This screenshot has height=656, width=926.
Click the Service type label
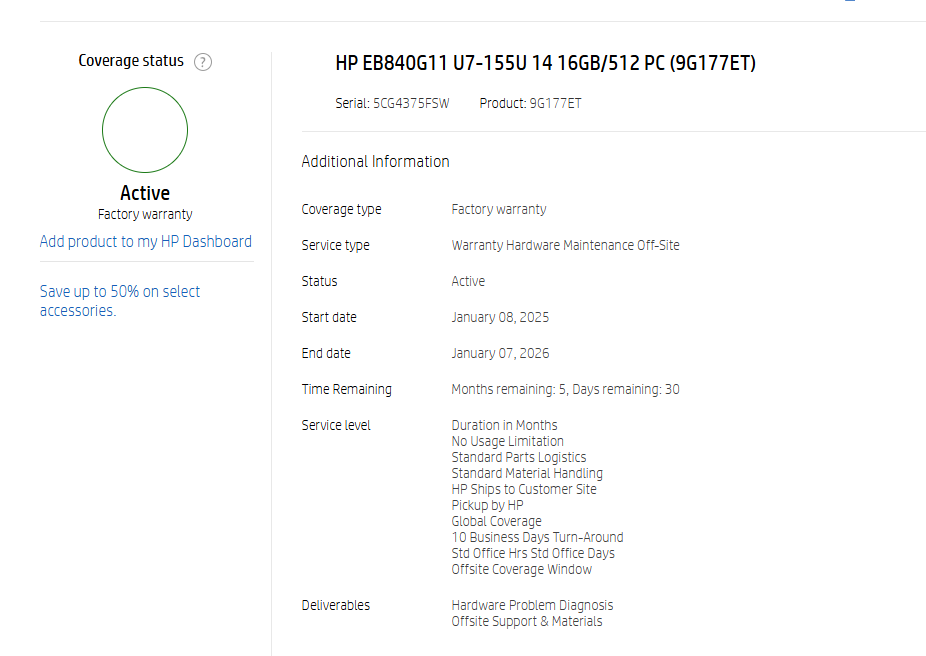pos(335,246)
